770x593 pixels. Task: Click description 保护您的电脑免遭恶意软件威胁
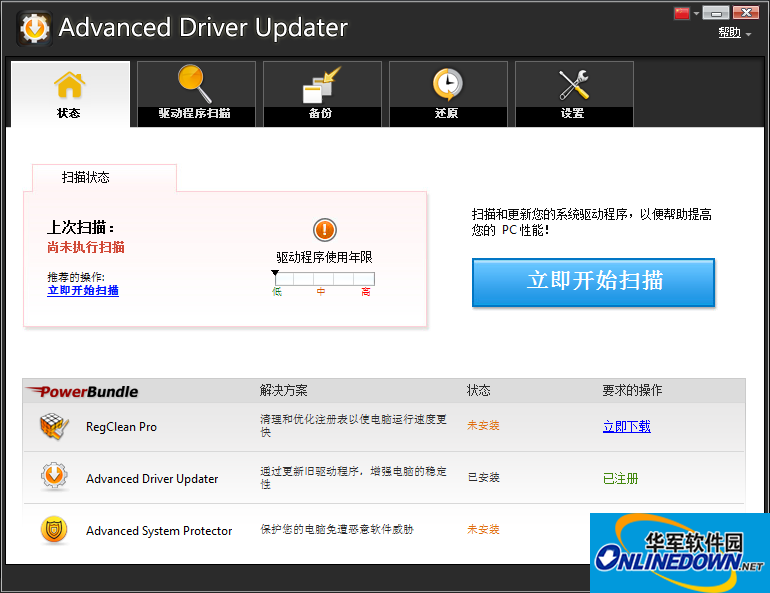[x=337, y=529]
